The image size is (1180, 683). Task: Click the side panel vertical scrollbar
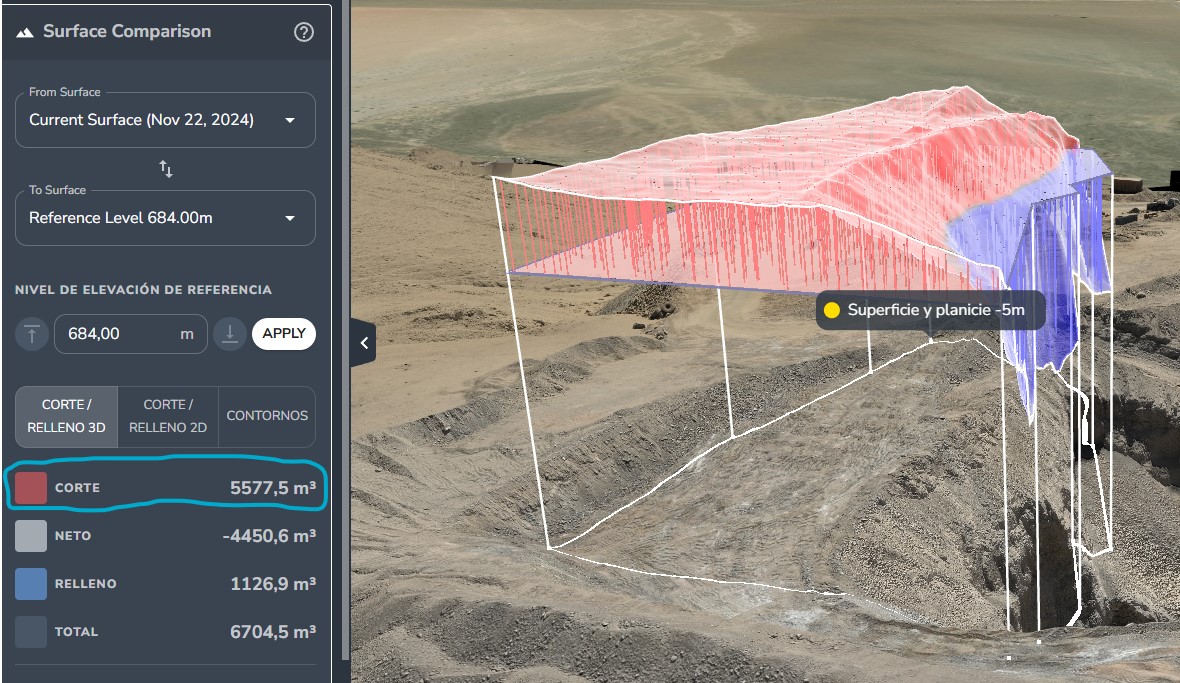(x=346, y=330)
